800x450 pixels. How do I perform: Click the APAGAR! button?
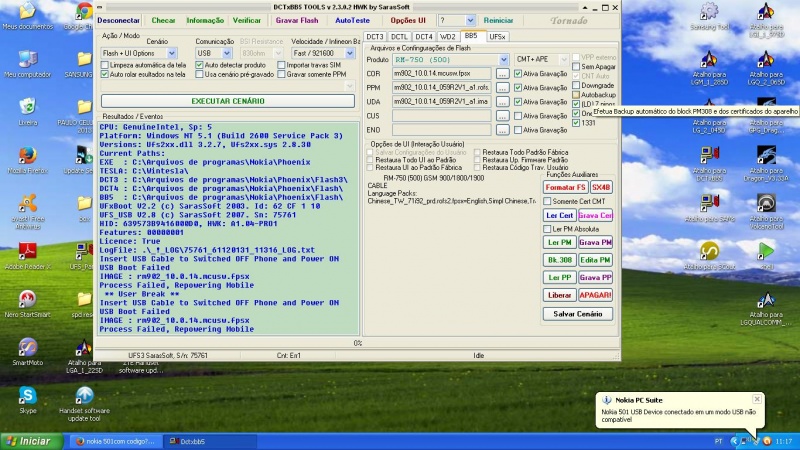tap(595, 295)
